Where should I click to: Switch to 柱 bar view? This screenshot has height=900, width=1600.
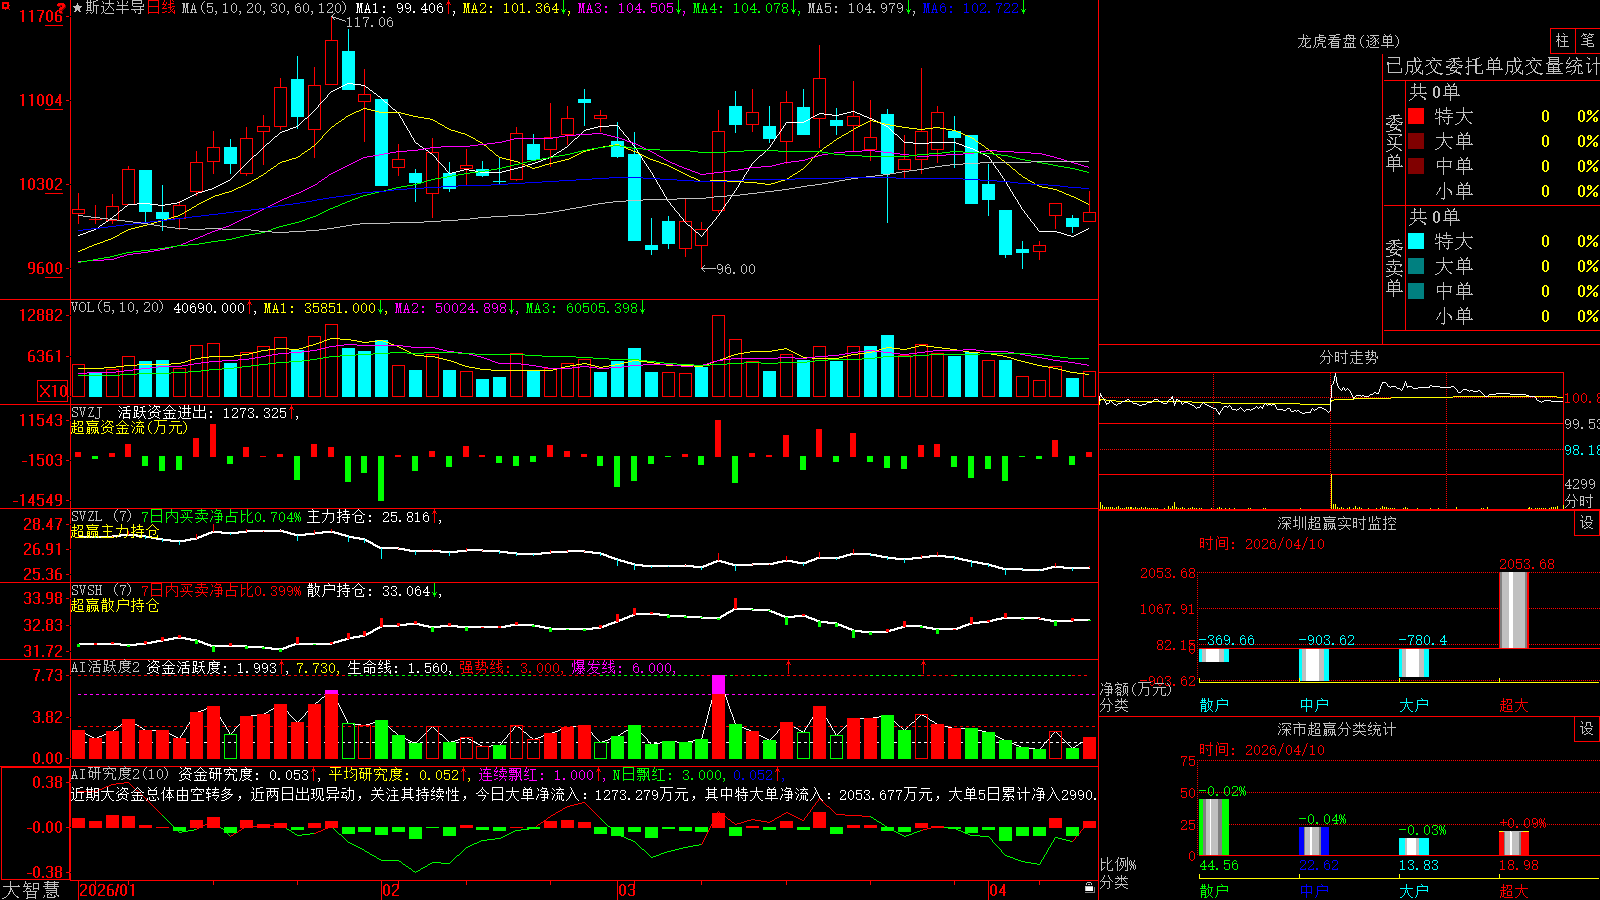[x=1562, y=40]
